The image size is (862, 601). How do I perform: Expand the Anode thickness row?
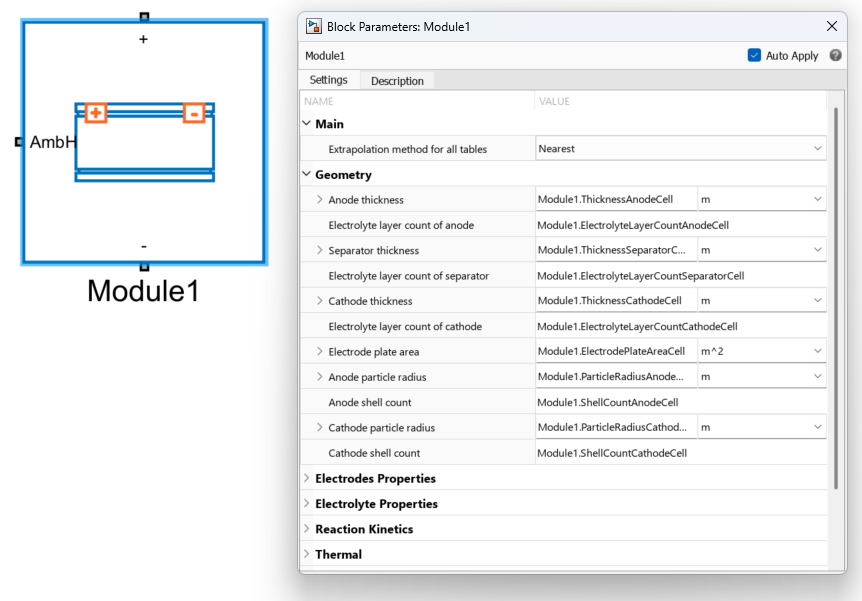(x=319, y=200)
